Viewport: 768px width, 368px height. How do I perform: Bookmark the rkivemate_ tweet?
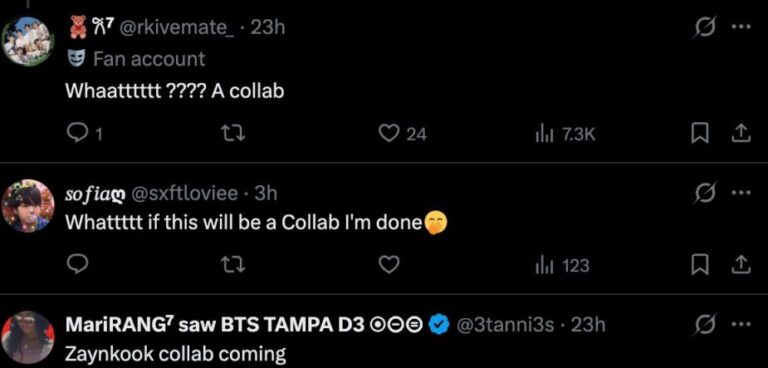coord(697,134)
